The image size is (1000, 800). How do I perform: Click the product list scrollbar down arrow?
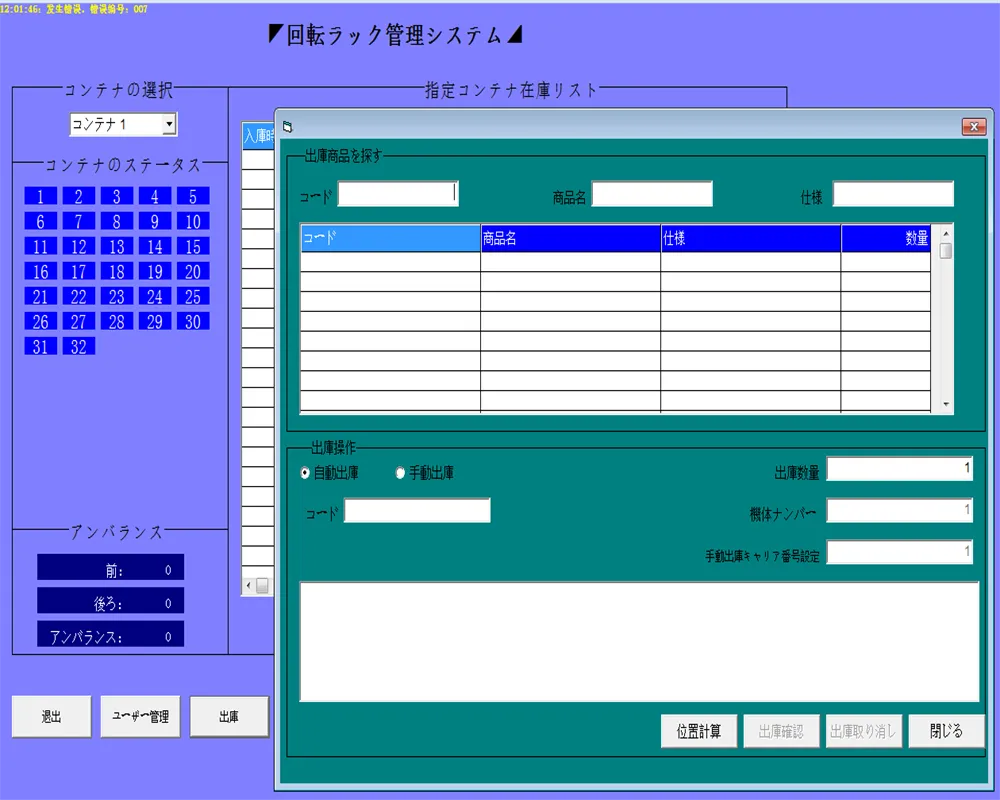[x=946, y=405]
